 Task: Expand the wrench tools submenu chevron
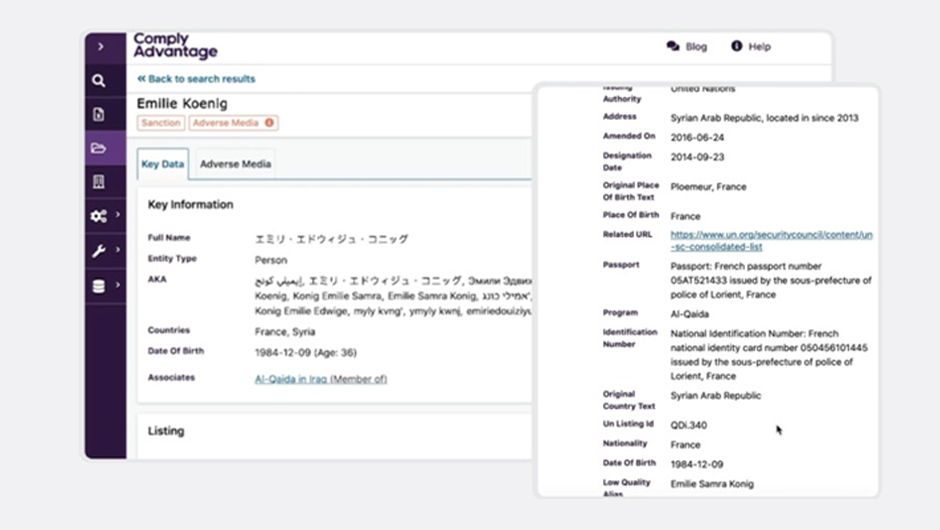[x=118, y=249]
